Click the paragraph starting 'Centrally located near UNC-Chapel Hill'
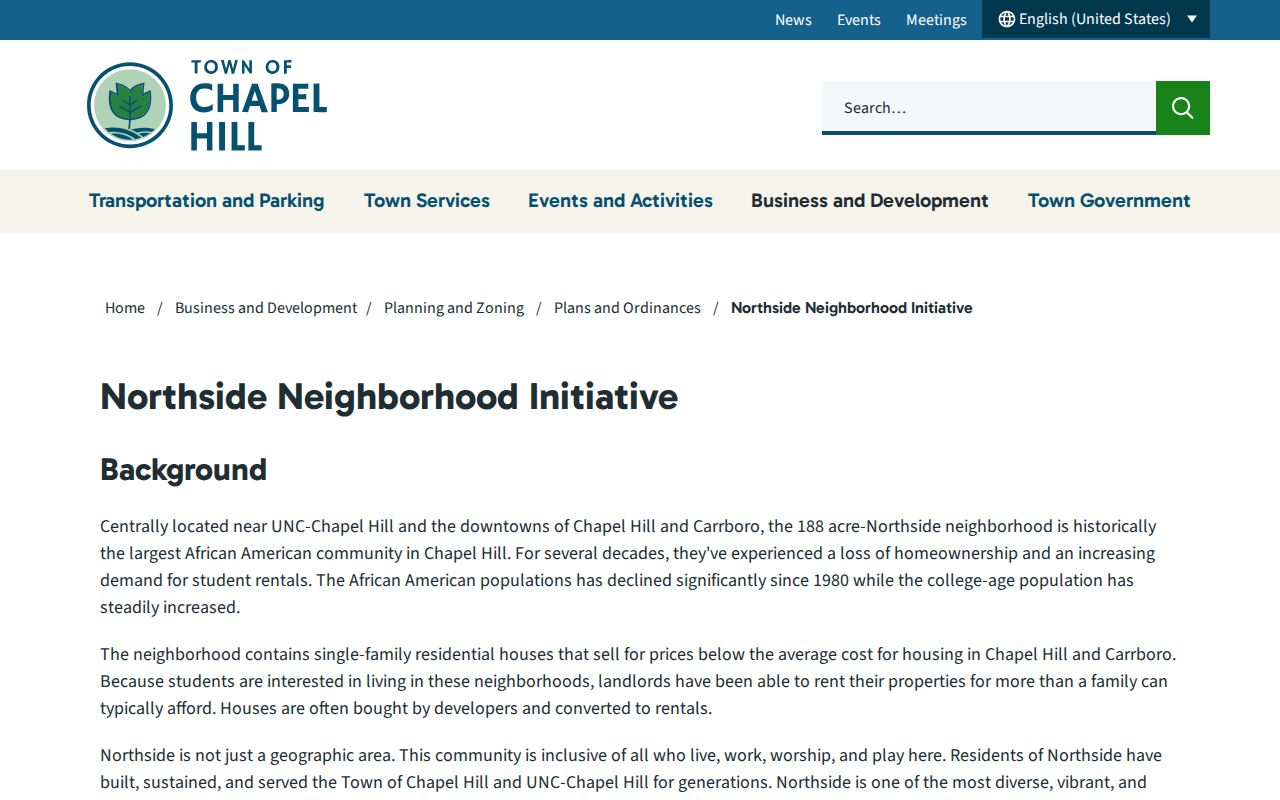The height and width of the screenshot is (800, 1280). pos(628,567)
